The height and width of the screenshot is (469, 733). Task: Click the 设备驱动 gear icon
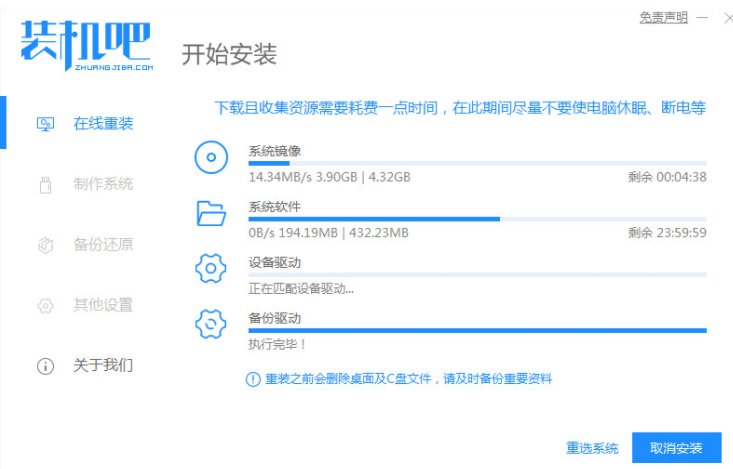point(211,268)
